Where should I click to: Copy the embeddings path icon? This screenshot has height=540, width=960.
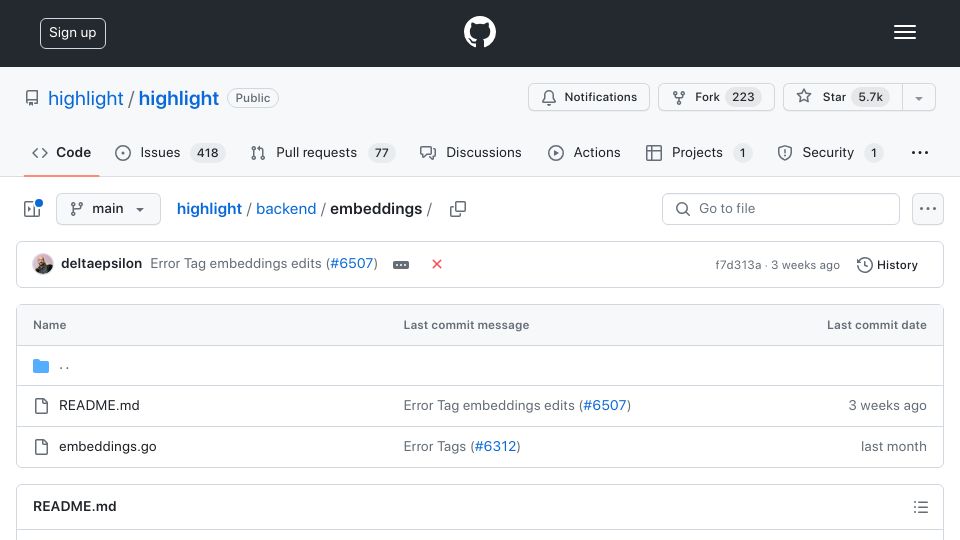click(x=457, y=209)
